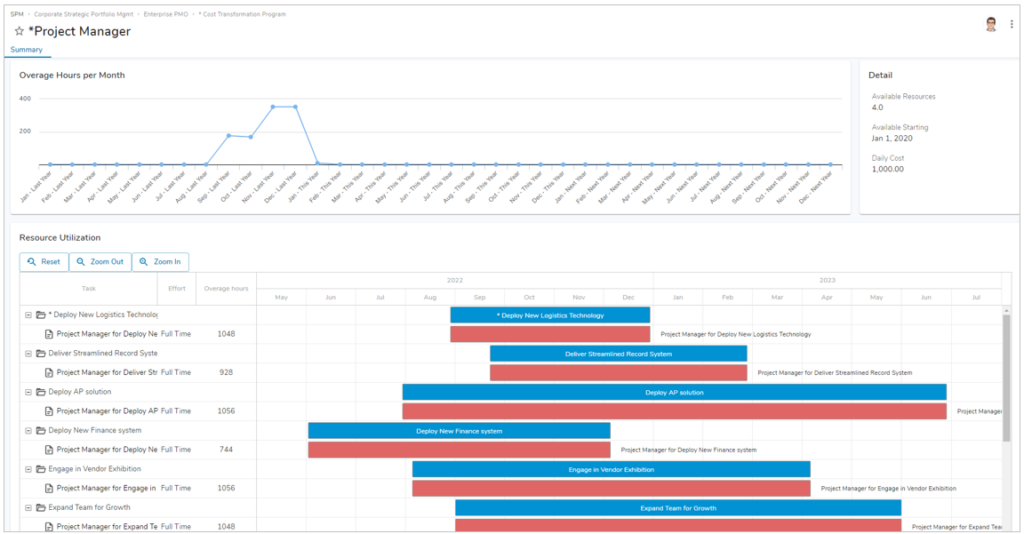1024x534 pixels.
Task: Click the Oct - Last Year chart data point
Action: (251, 137)
